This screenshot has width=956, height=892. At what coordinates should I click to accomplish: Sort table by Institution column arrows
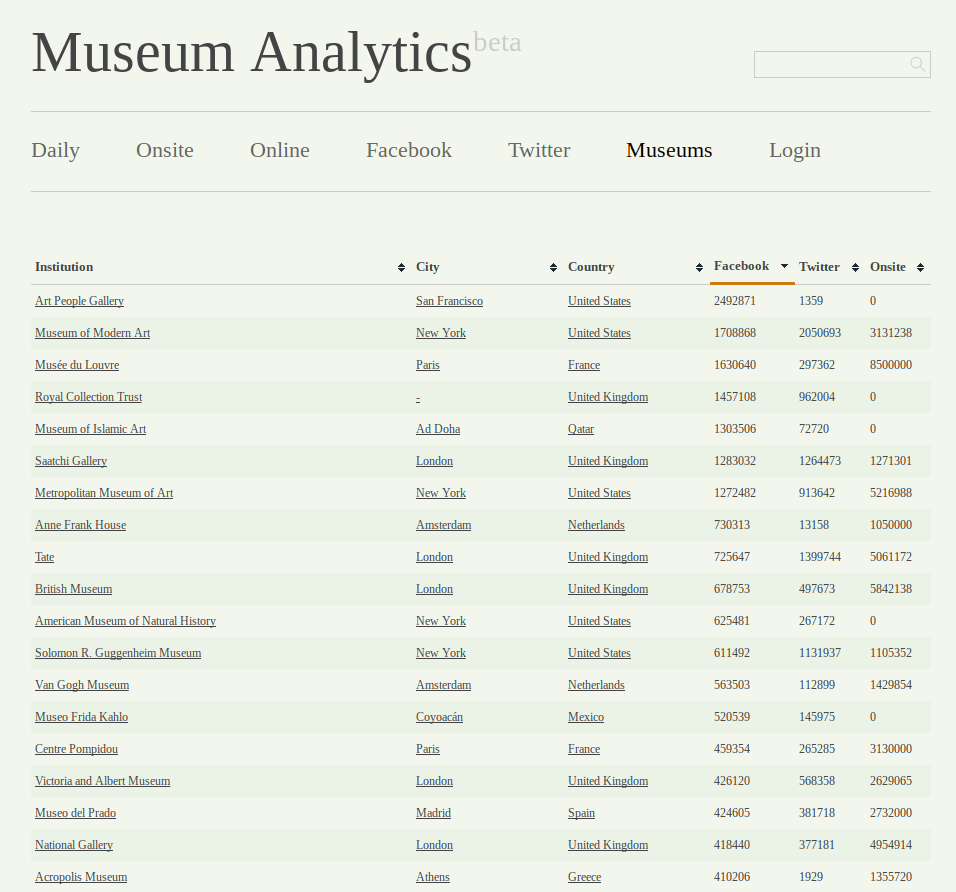point(401,267)
